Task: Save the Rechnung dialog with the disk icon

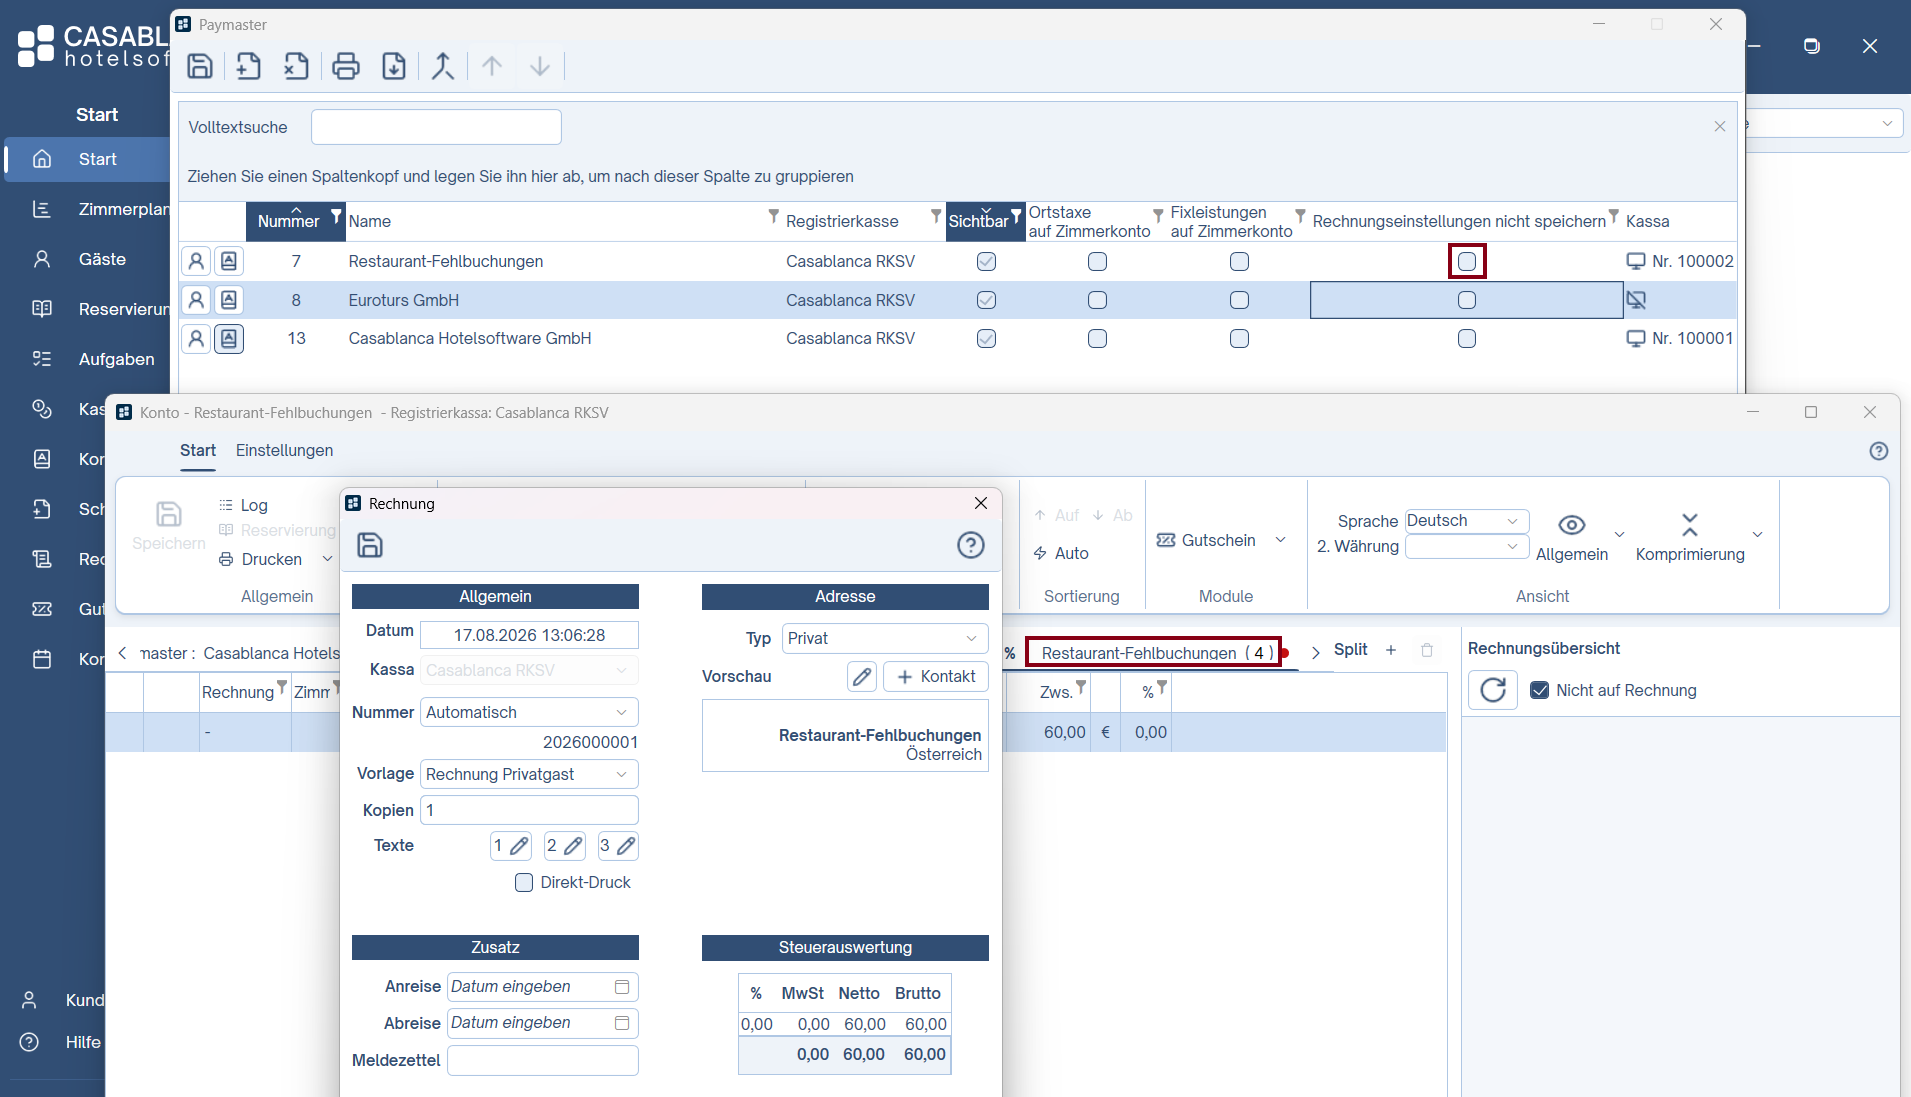Action: 370,545
